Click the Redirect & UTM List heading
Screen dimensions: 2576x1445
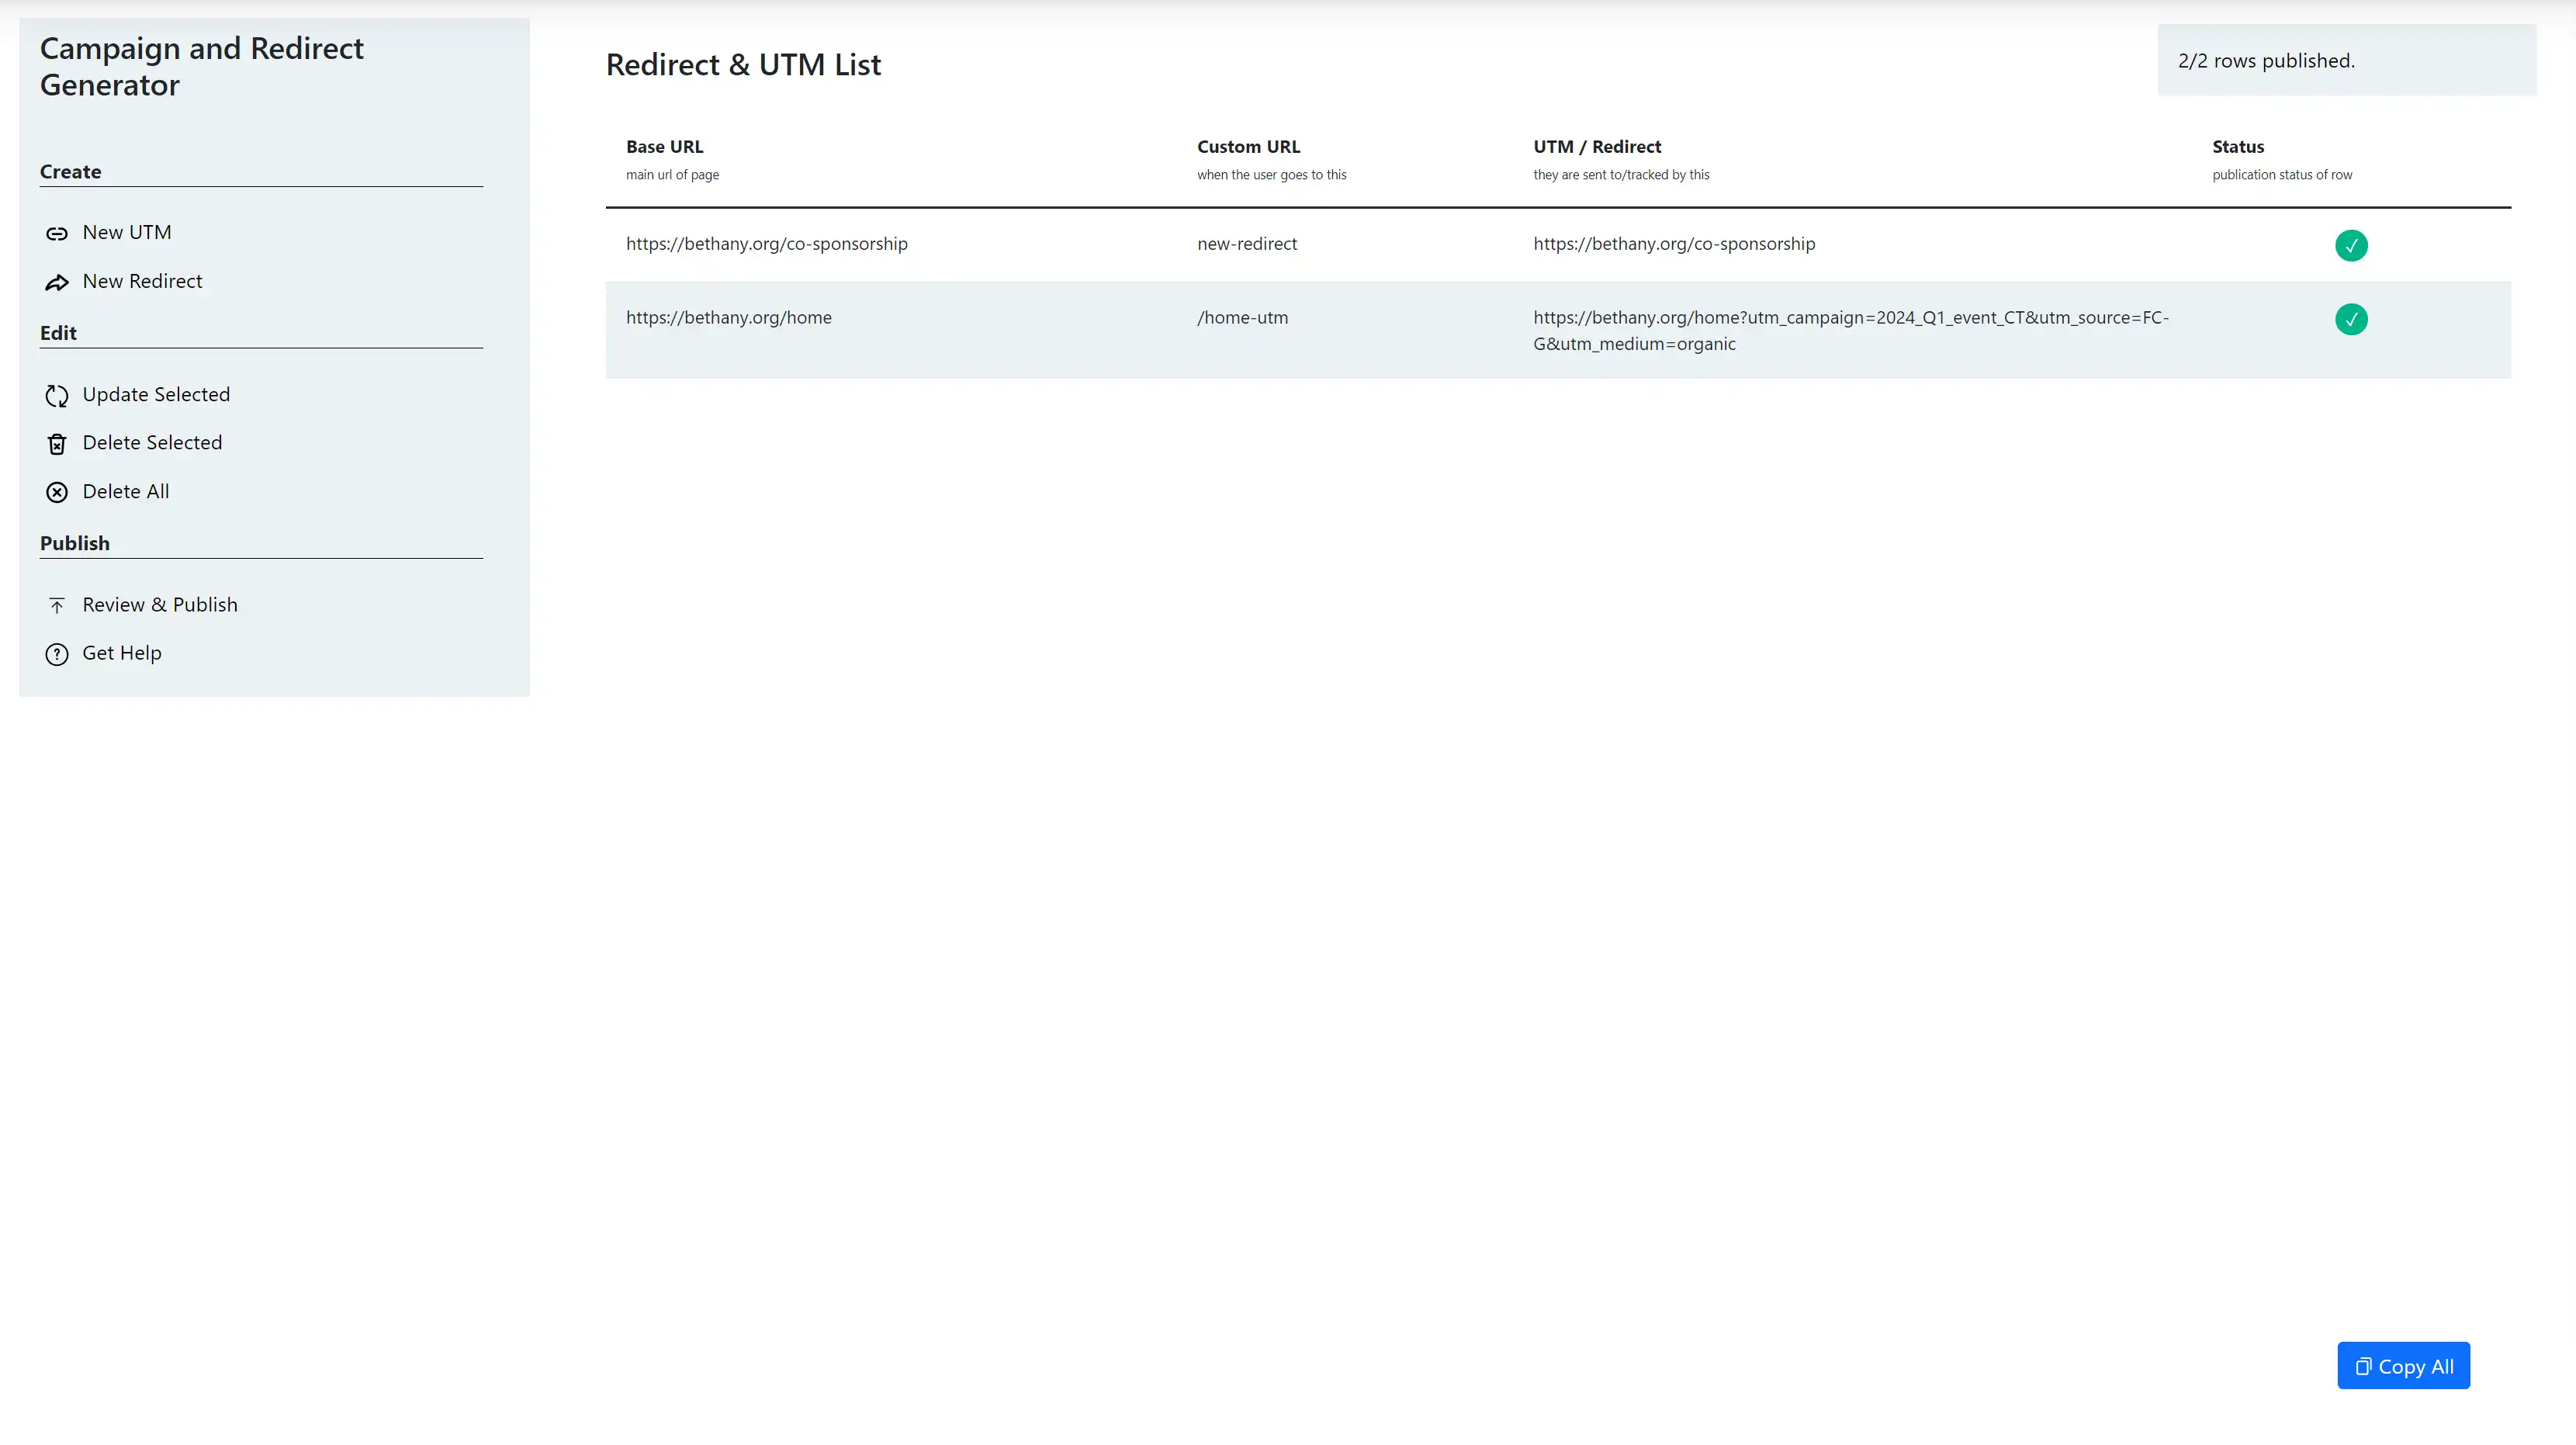(743, 65)
